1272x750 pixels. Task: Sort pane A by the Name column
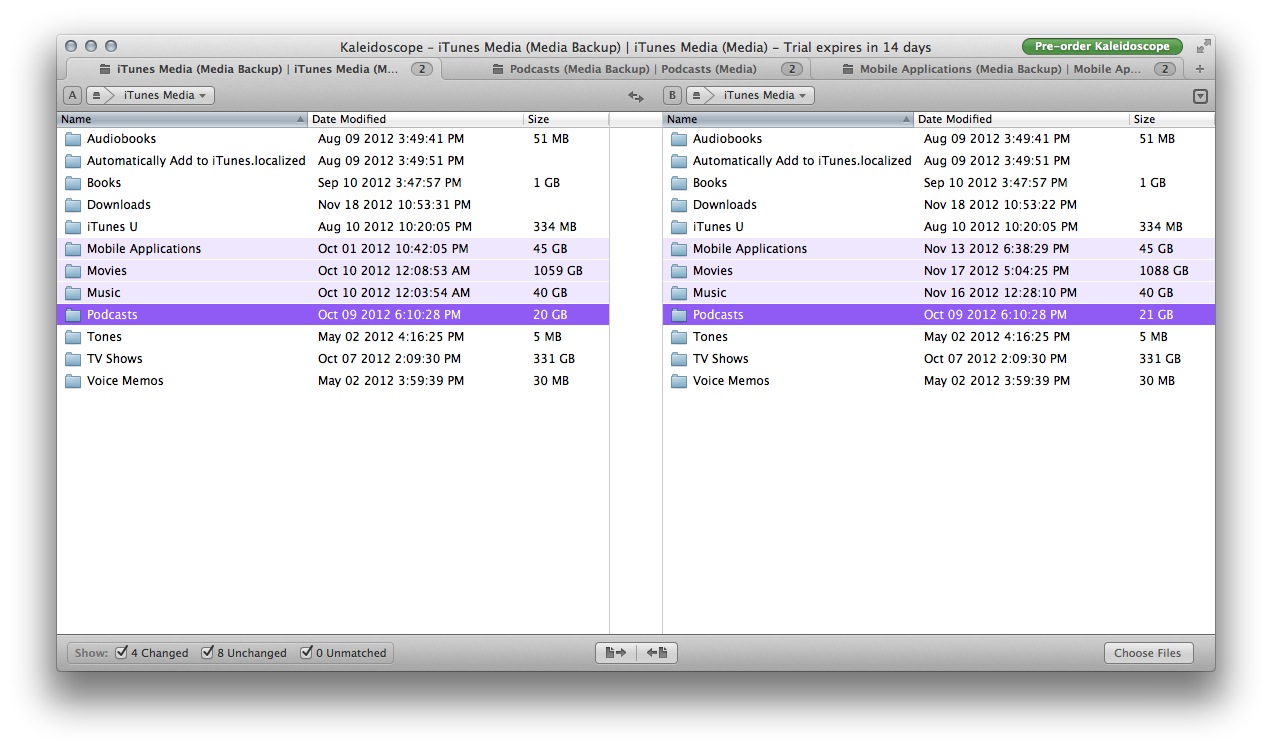point(183,119)
